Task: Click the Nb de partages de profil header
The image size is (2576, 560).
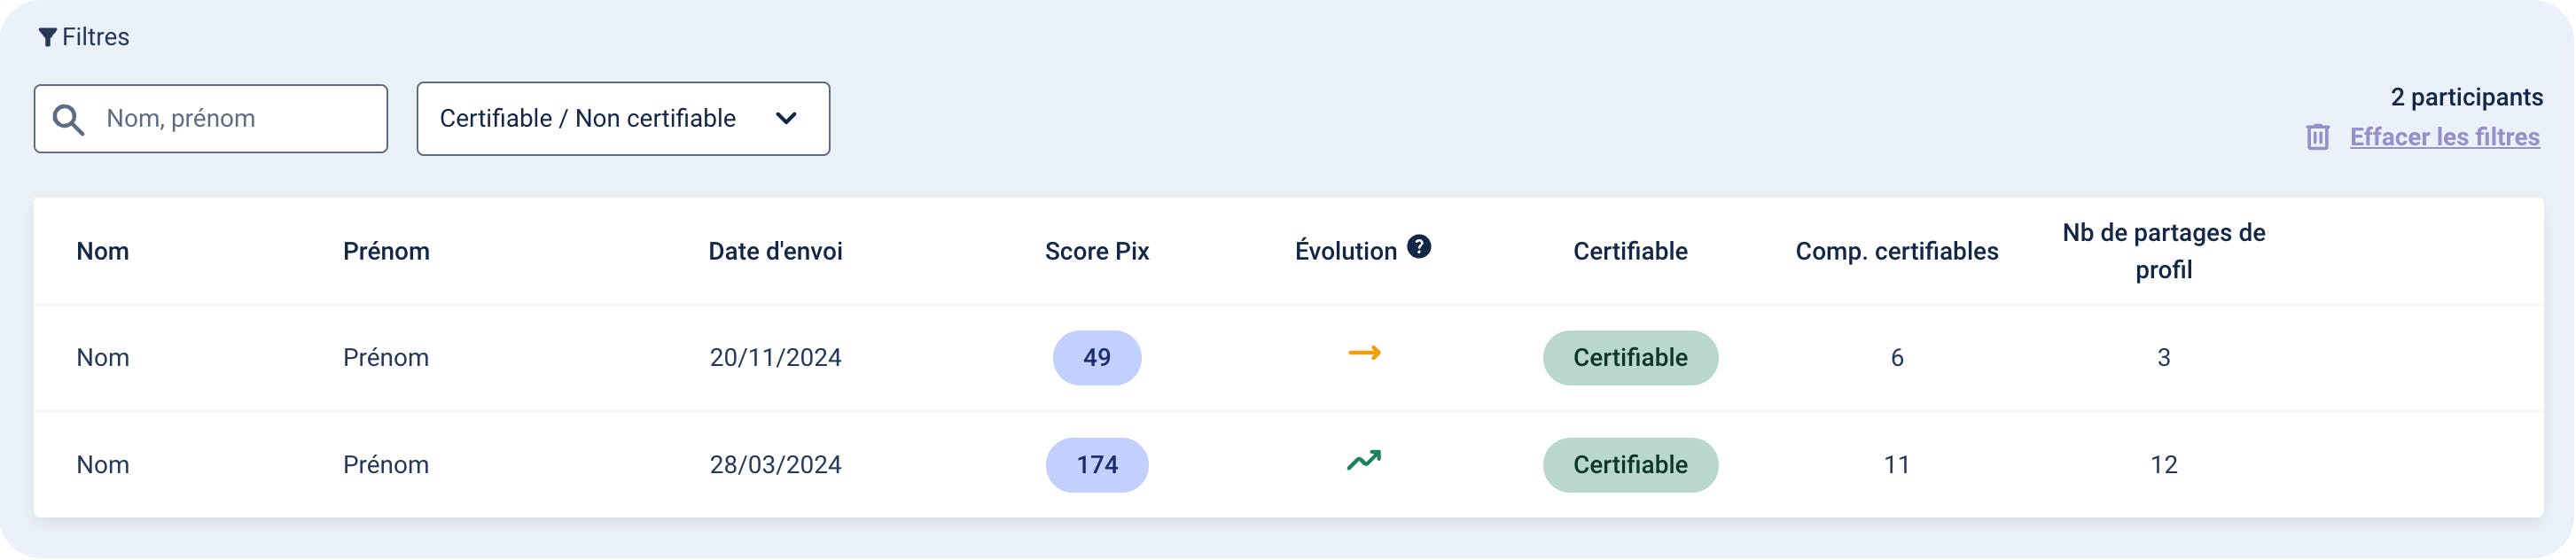Action: (x=2164, y=251)
